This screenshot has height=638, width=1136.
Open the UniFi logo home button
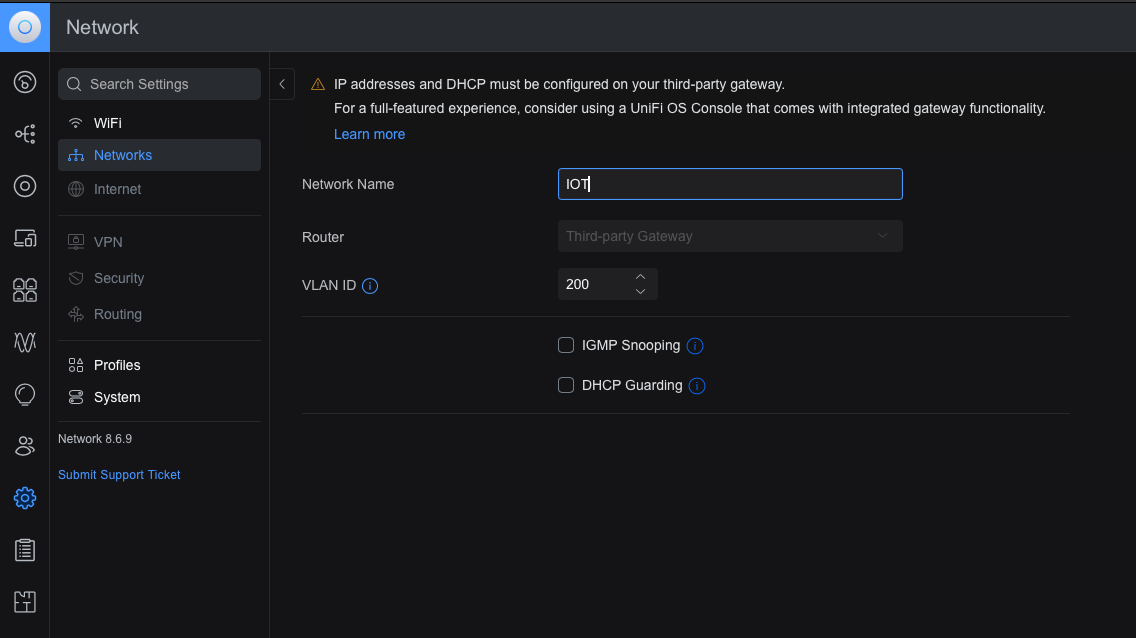pyautogui.click(x=25, y=27)
